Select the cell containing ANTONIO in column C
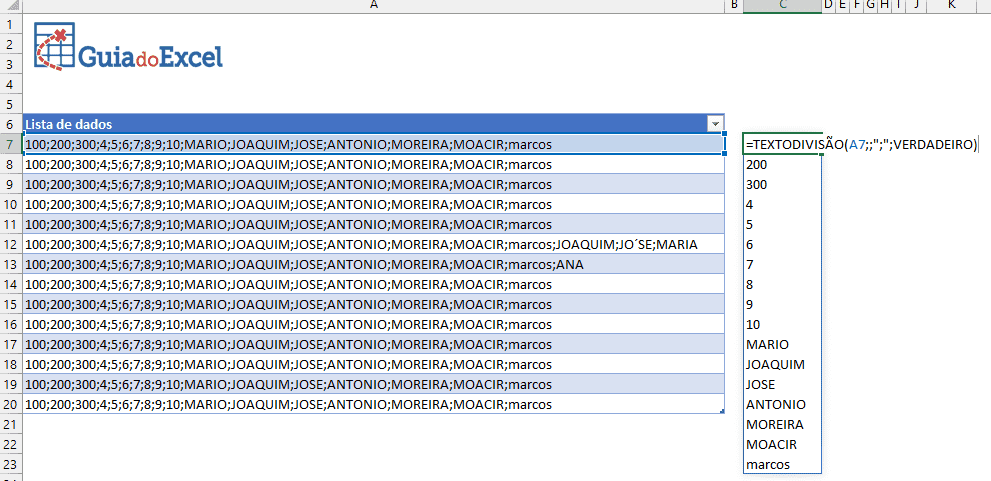 coord(782,404)
